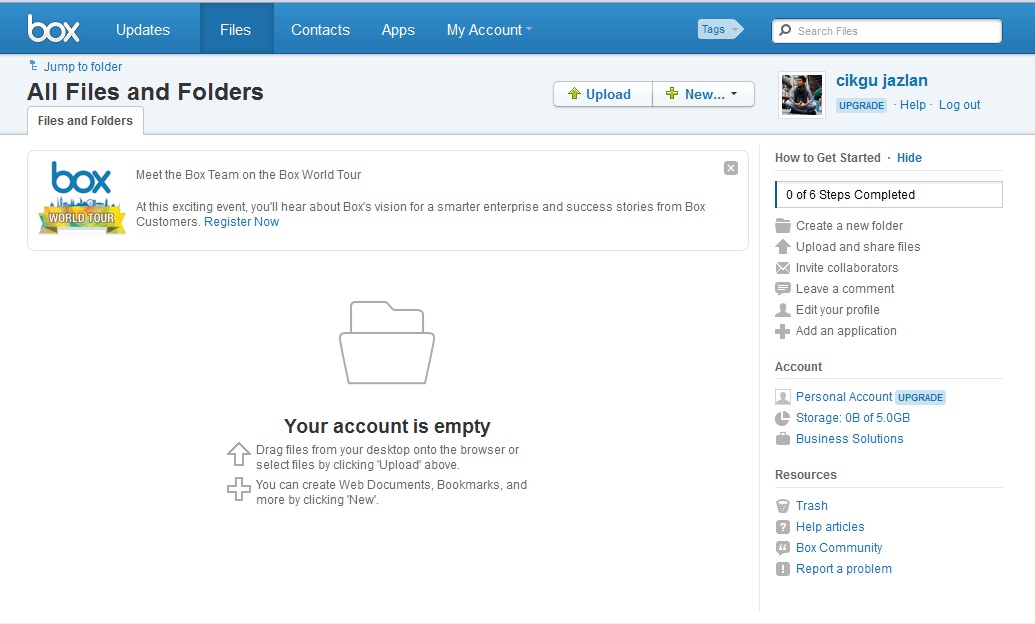Click the Business Solutions briefcase icon
The image size is (1035, 624).
(782, 438)
